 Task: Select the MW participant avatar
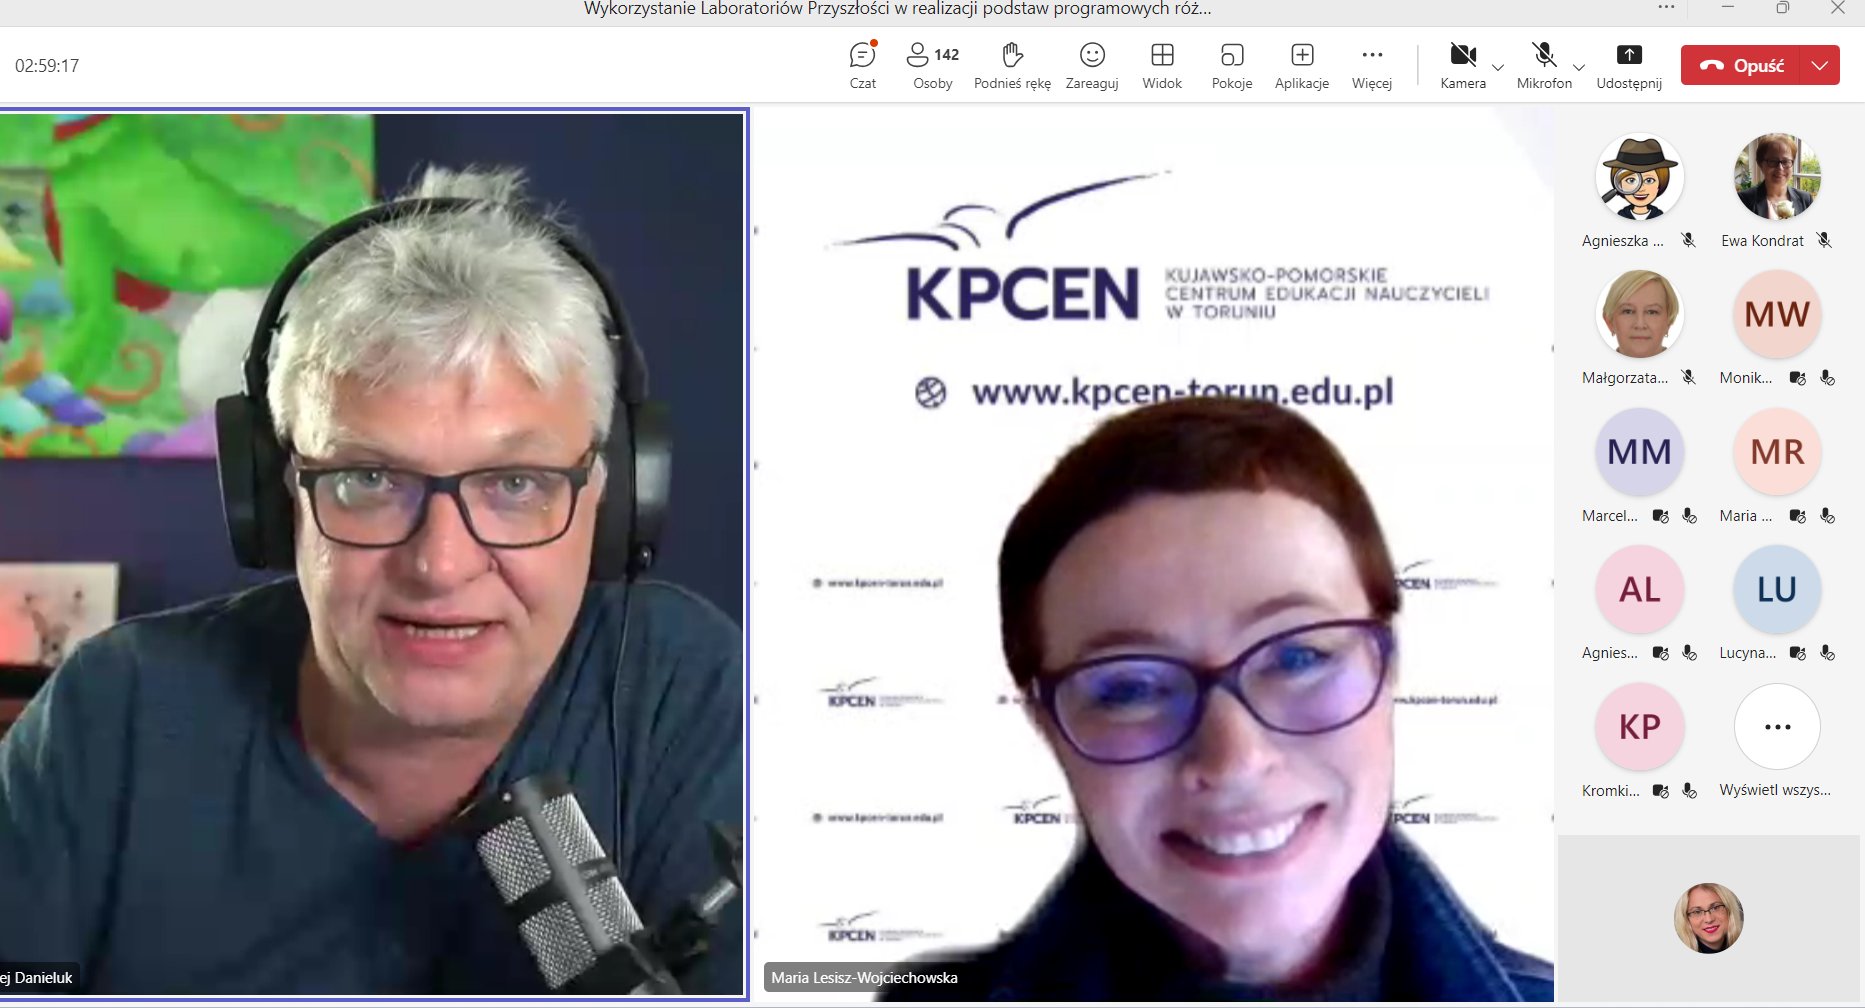pyautogui.click(x=1777, y=314)
